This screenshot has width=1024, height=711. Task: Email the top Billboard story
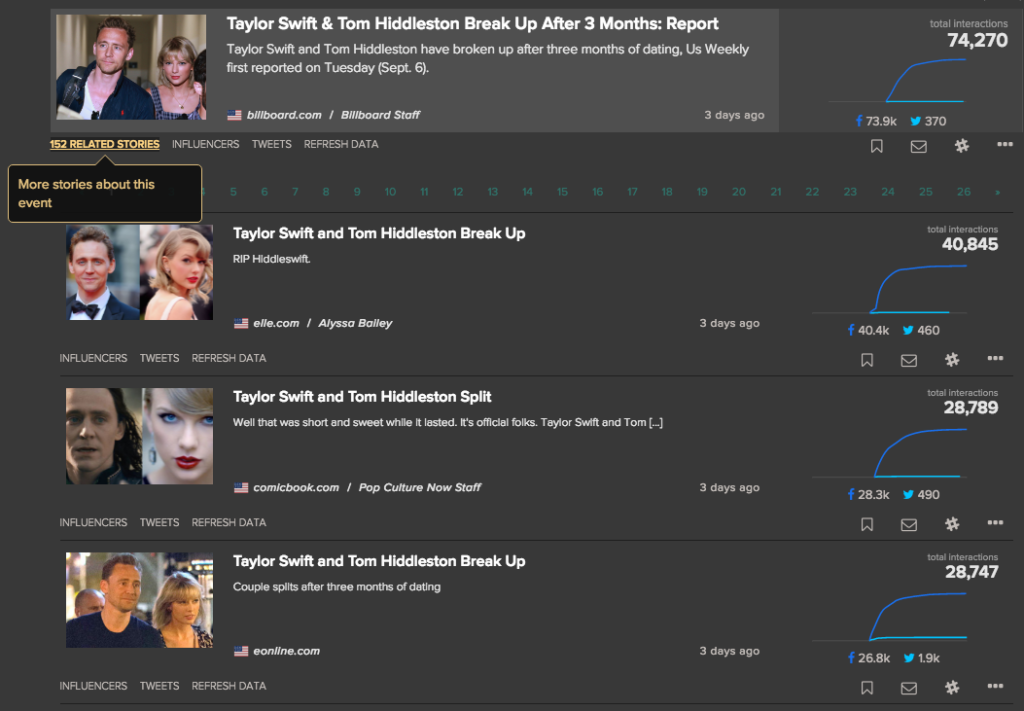click(919, 146)
